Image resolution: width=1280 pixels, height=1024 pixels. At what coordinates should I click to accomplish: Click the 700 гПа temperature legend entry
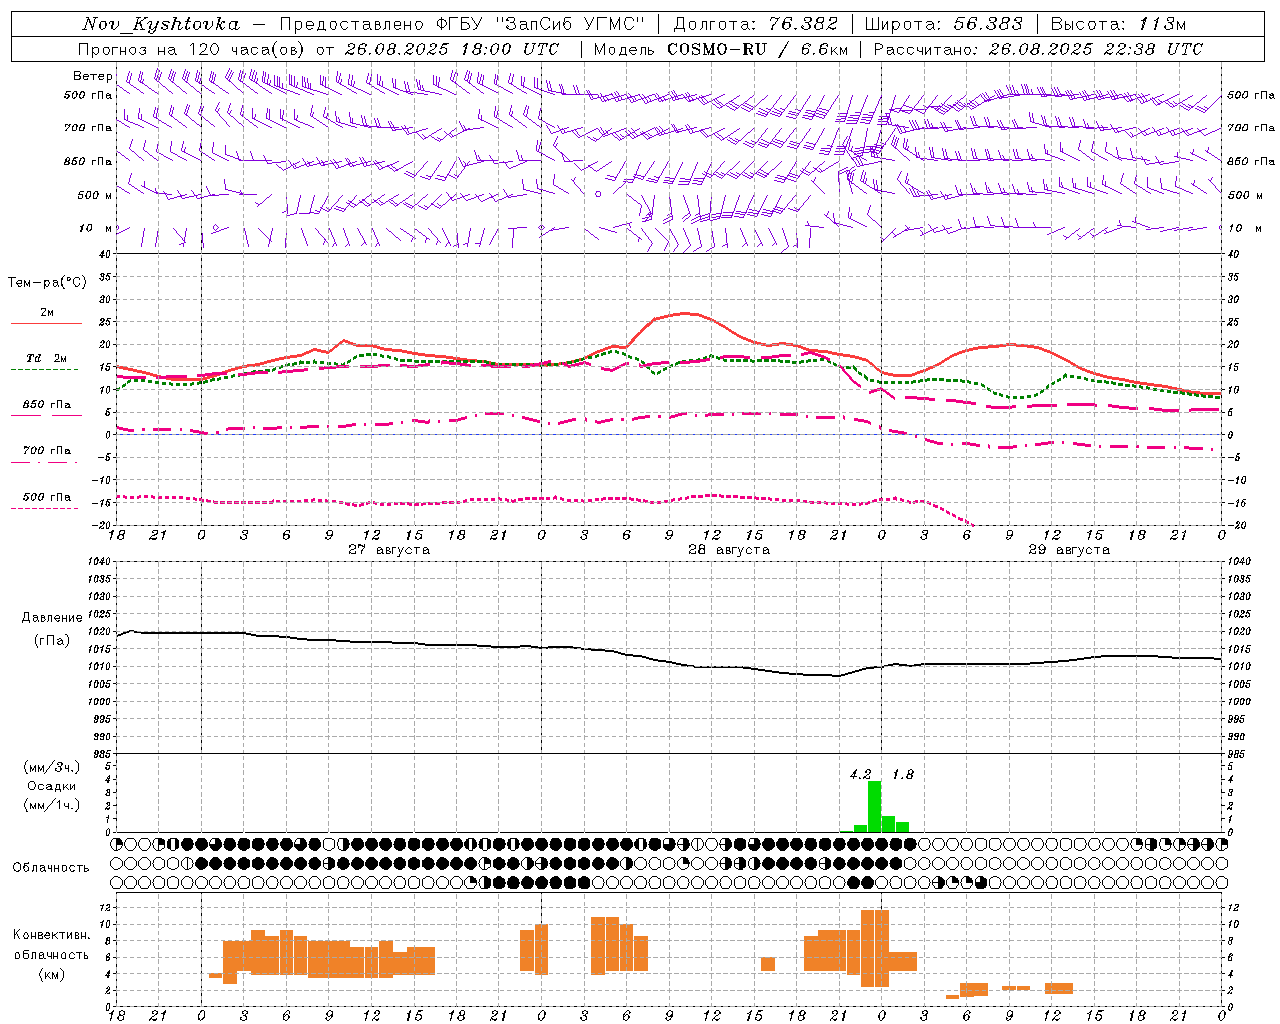(x=46, y=451)
